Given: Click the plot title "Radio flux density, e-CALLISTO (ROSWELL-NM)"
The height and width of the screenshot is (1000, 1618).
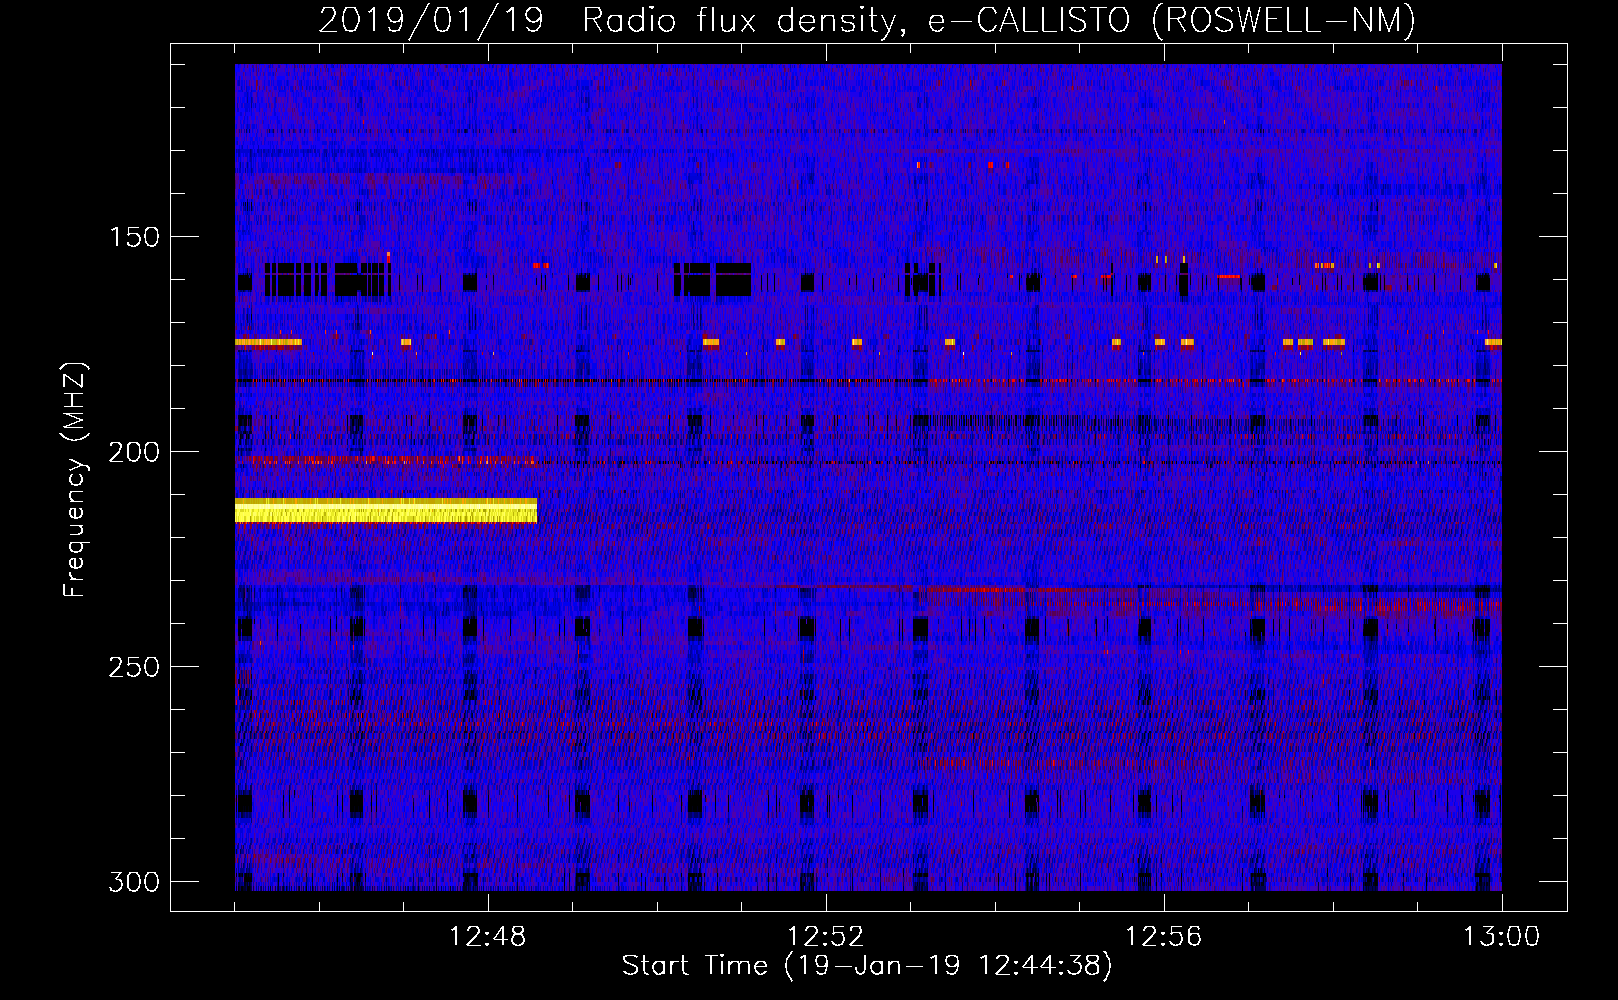Looking at the screenshot, I should [999, 20].
